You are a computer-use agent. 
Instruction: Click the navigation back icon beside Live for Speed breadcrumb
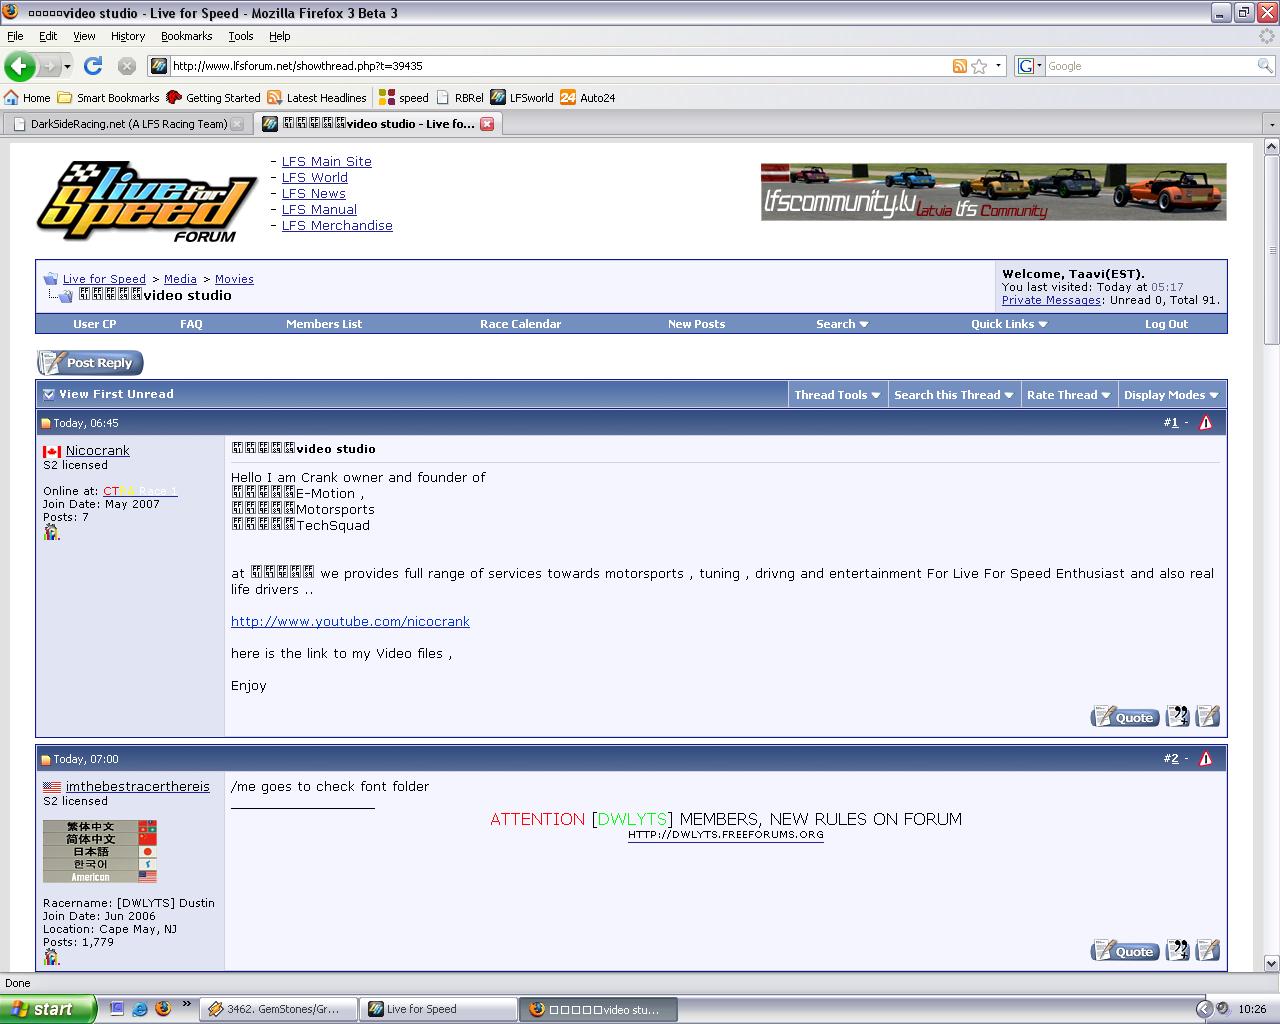[x=50, y=279]
